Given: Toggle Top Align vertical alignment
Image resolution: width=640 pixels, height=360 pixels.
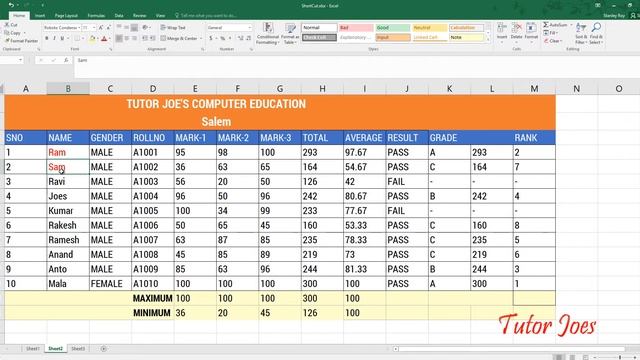Looking at the screenshot, I should [x=119, y=27].
